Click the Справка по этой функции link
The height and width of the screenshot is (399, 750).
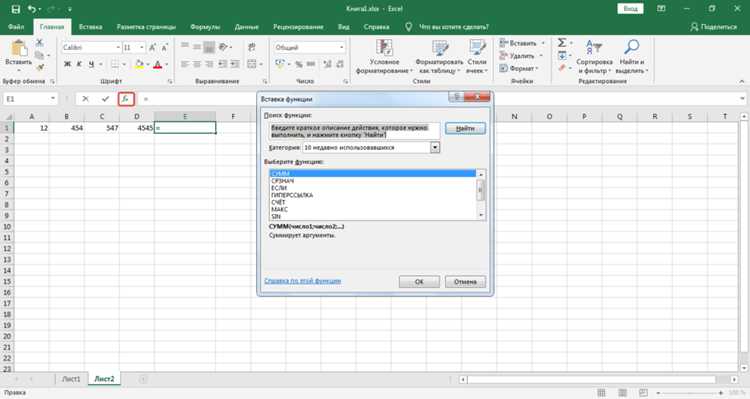pyautogui.click(x=303, y=281)
